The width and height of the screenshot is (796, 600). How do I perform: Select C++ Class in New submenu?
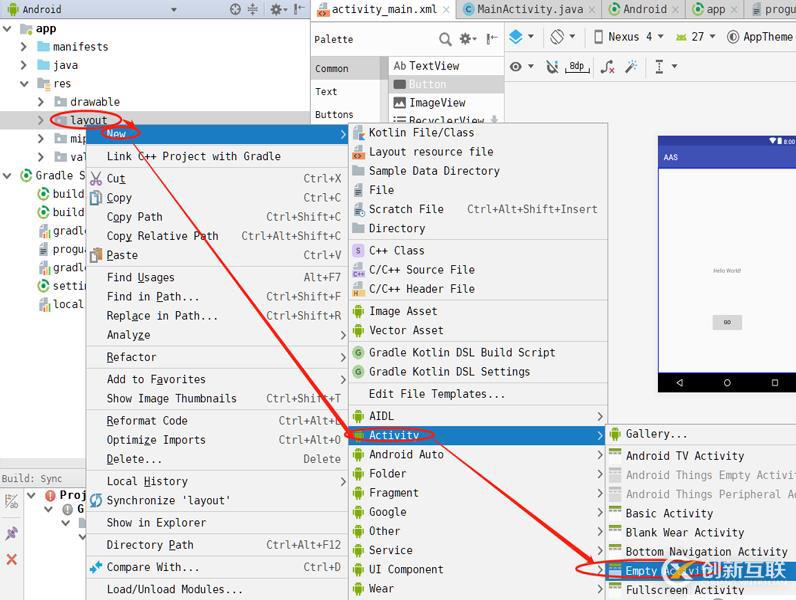pos(478,251)
